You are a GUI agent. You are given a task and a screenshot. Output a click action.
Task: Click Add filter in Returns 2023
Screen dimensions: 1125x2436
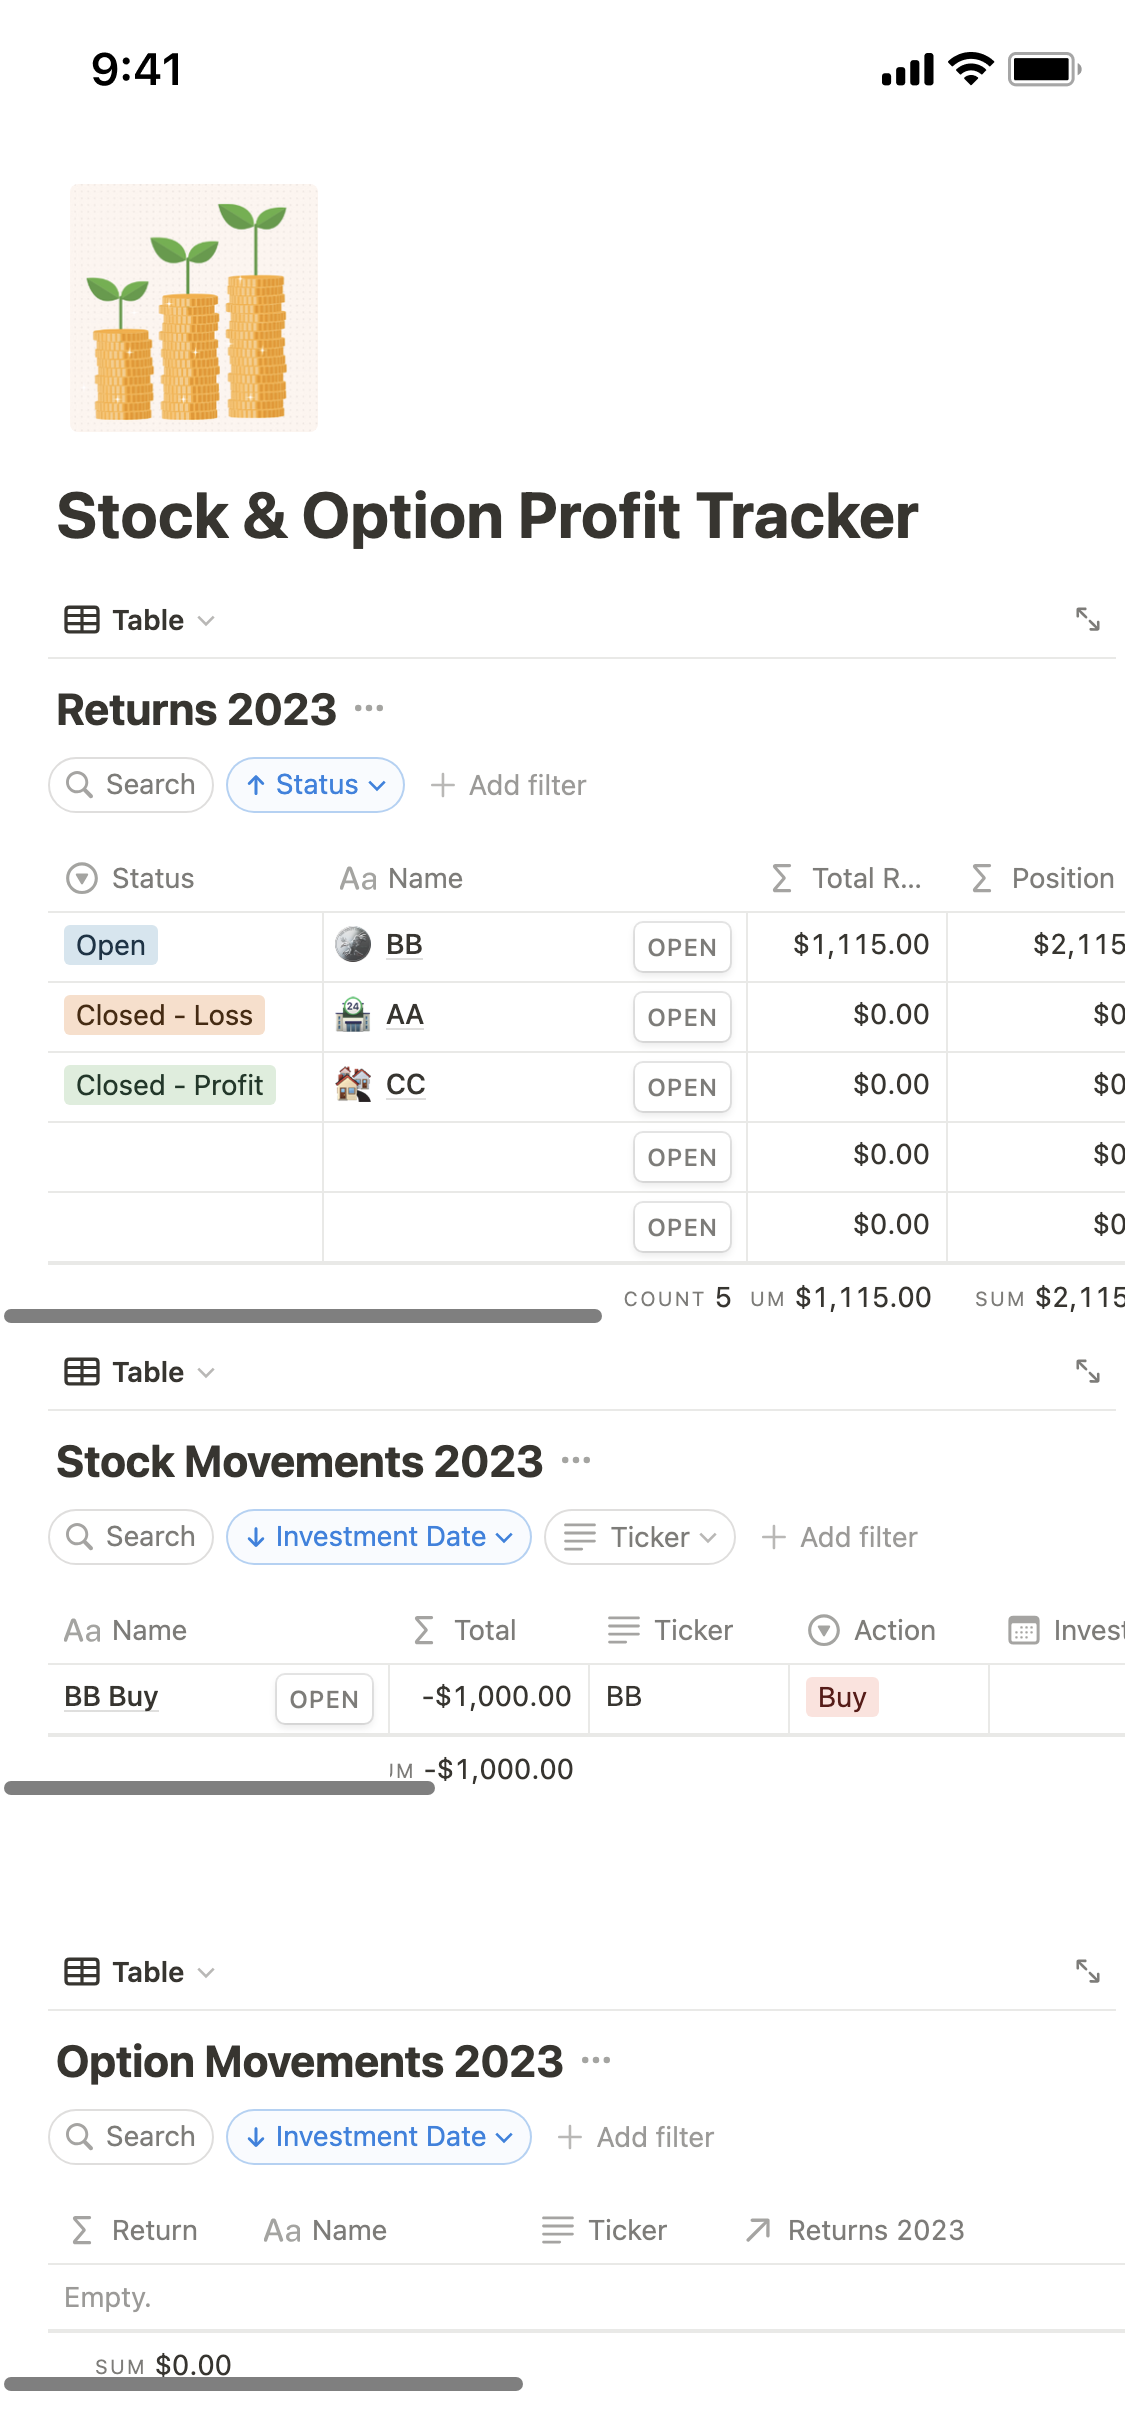[x=509, y=785]
